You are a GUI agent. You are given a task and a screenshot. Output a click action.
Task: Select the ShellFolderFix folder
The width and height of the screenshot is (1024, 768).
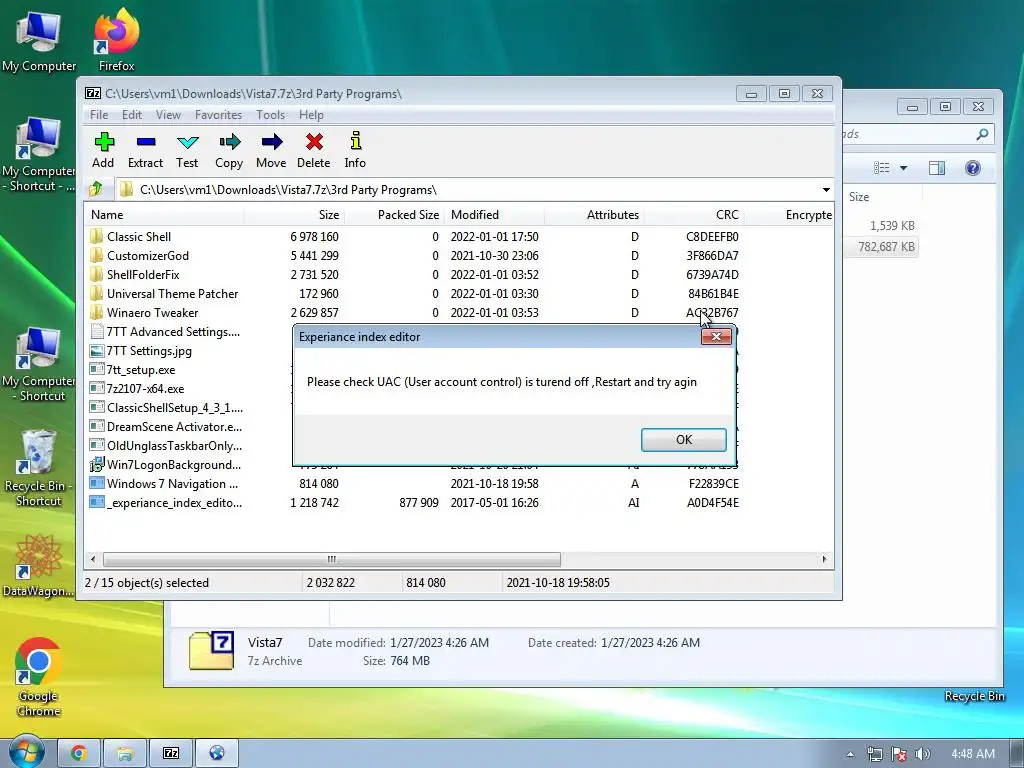pyautogui.click(x=143, y=274)
